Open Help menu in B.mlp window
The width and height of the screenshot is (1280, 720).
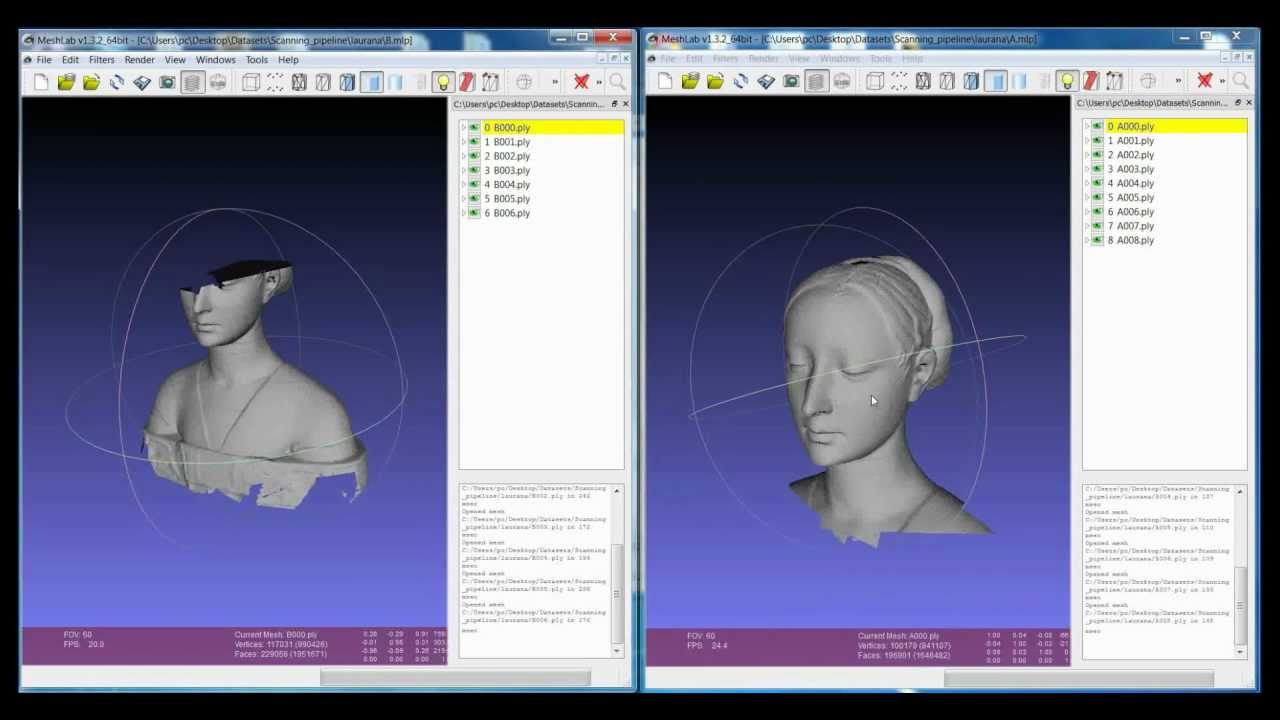(x=288, y=60)
